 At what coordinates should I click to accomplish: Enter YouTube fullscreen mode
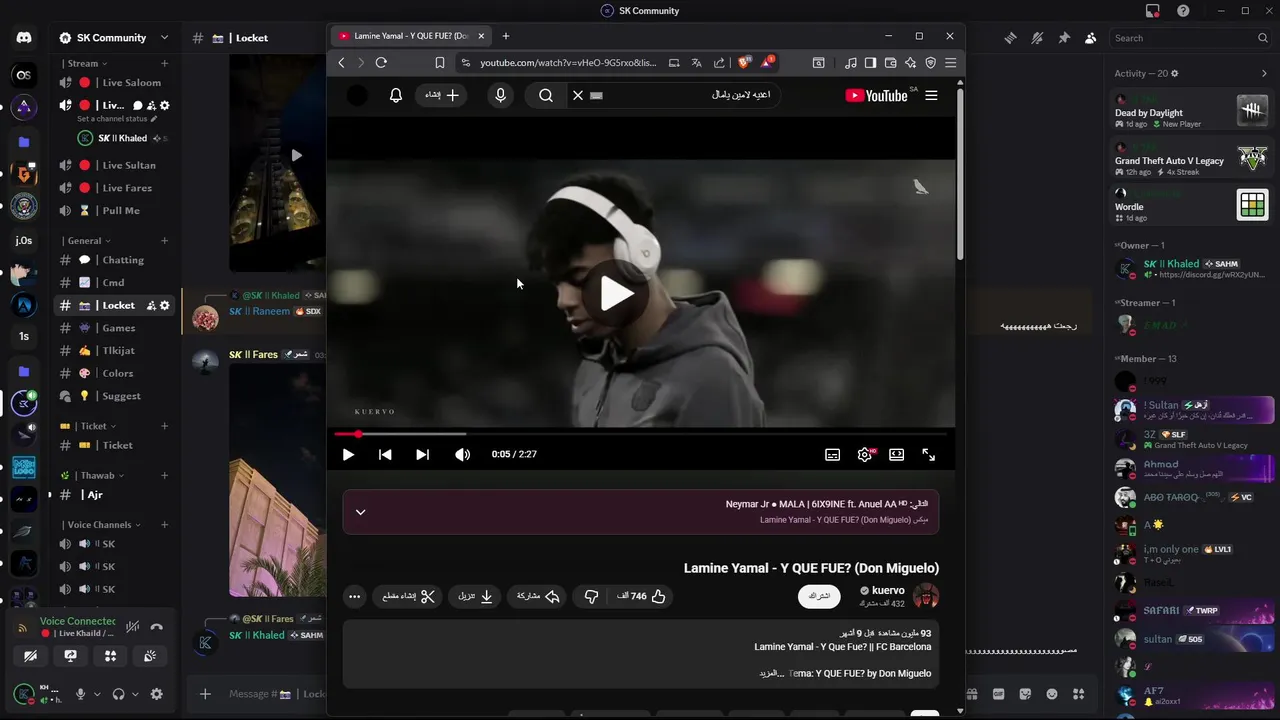(929, 454)
